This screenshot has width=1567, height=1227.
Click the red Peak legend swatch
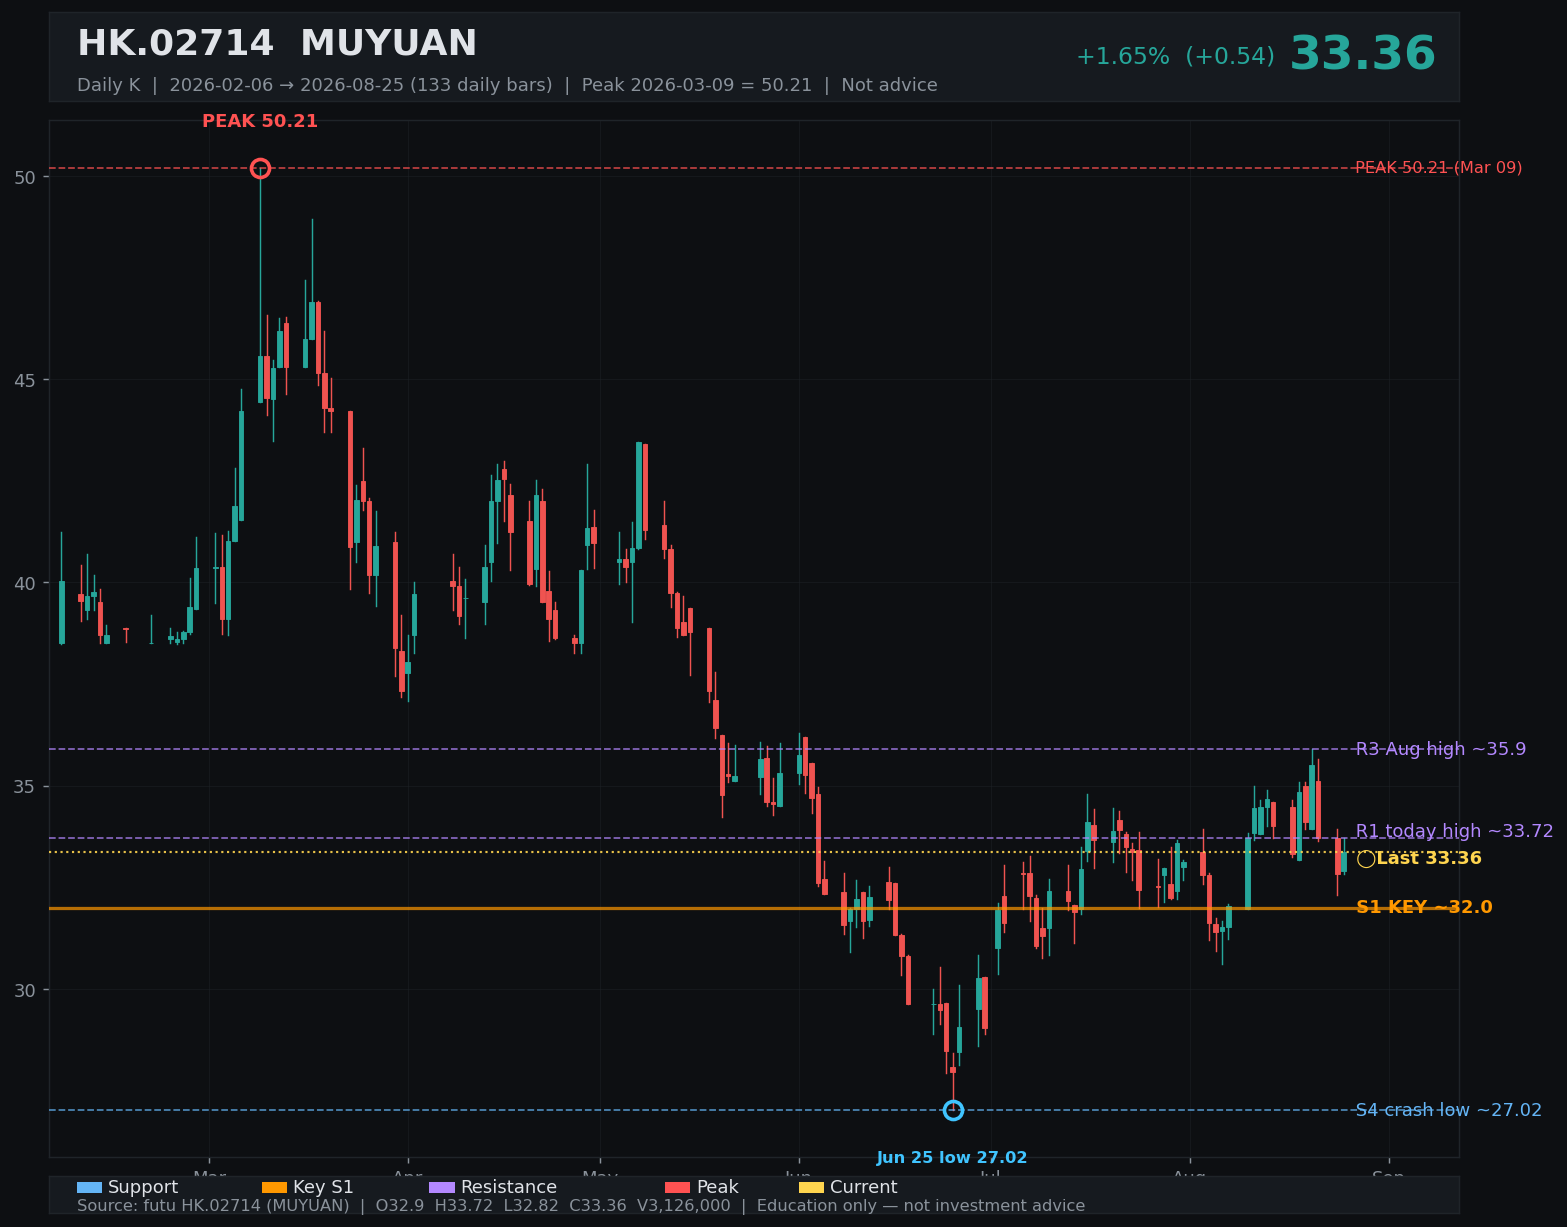click(x=677, y=1188)
